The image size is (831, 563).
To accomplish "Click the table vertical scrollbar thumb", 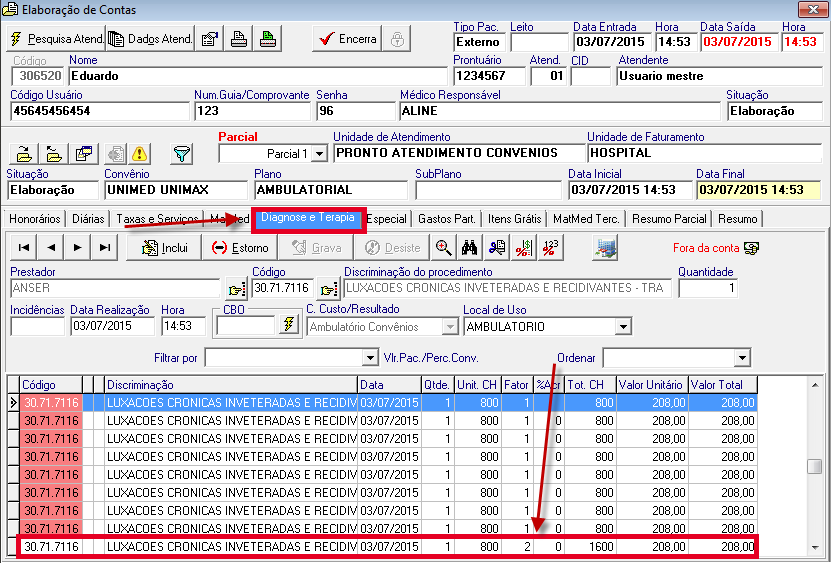I will point(815,467).
